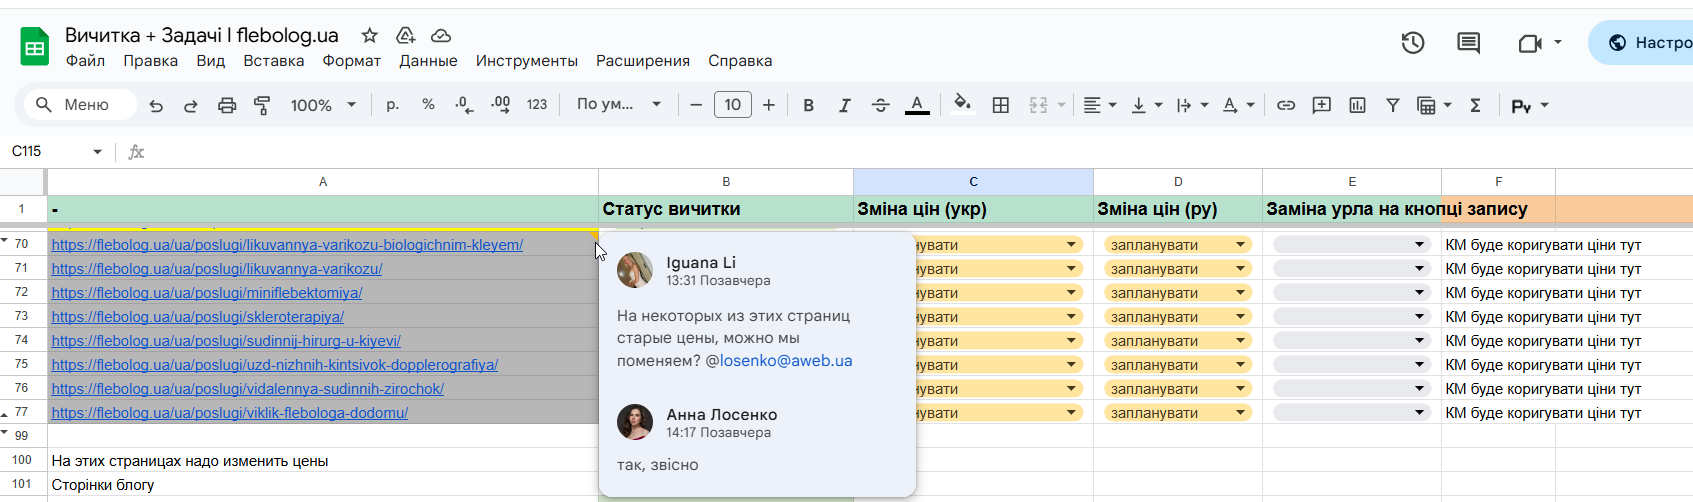The width and height of the screenshot is (1693, 502).
Task: Open row 70 'запланувати' dropdown in column D
Action: point(1240,245)
